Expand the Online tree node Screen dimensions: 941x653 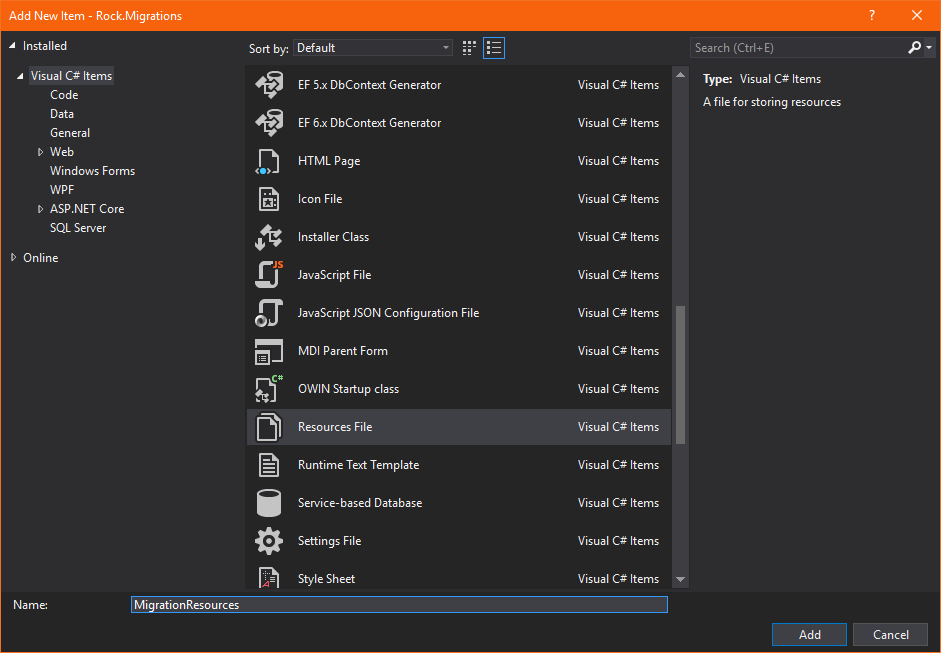[x=13, y=257]
